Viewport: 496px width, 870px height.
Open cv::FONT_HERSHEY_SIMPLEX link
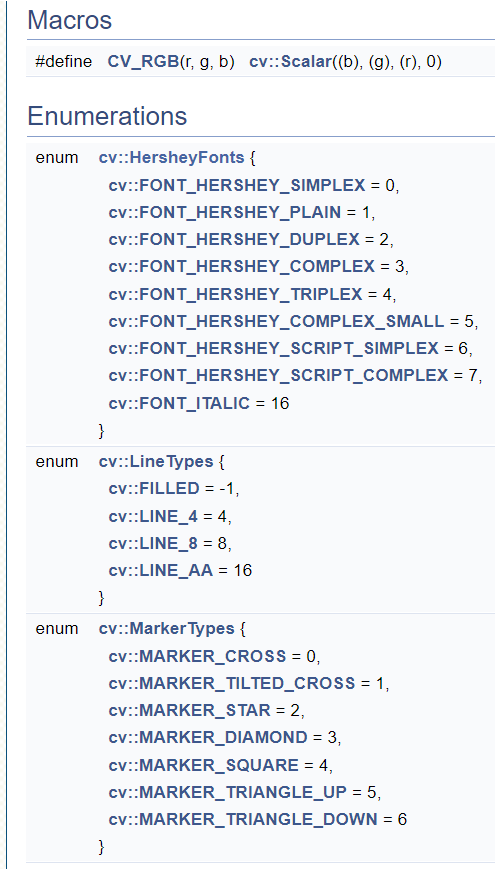(x=237, y=185)
